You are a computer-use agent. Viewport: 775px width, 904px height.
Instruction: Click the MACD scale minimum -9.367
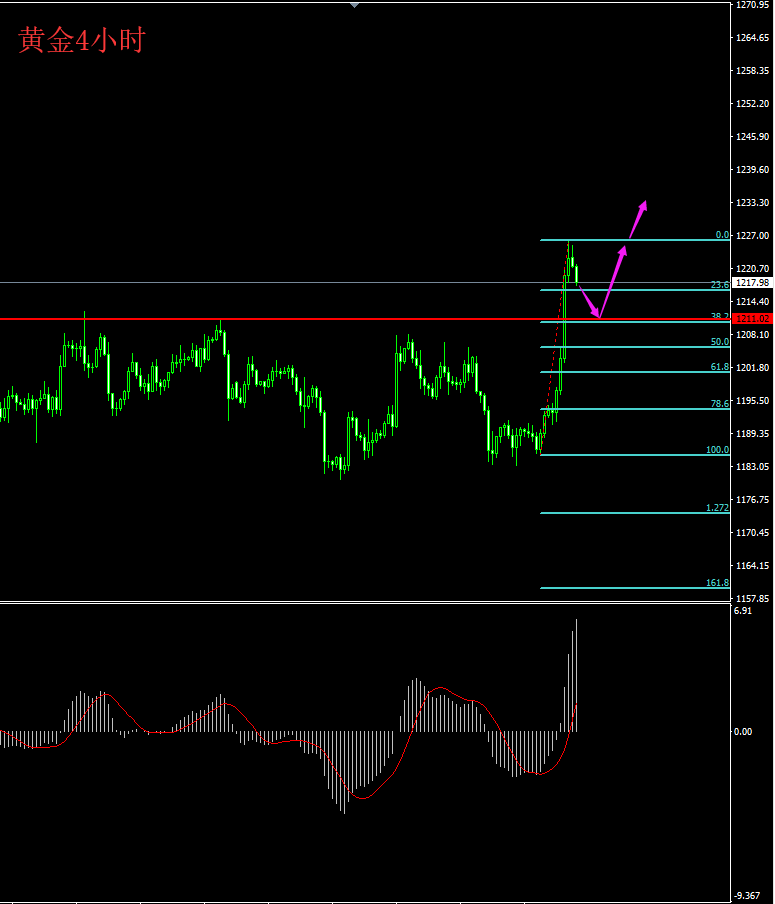tap(747, 895)
